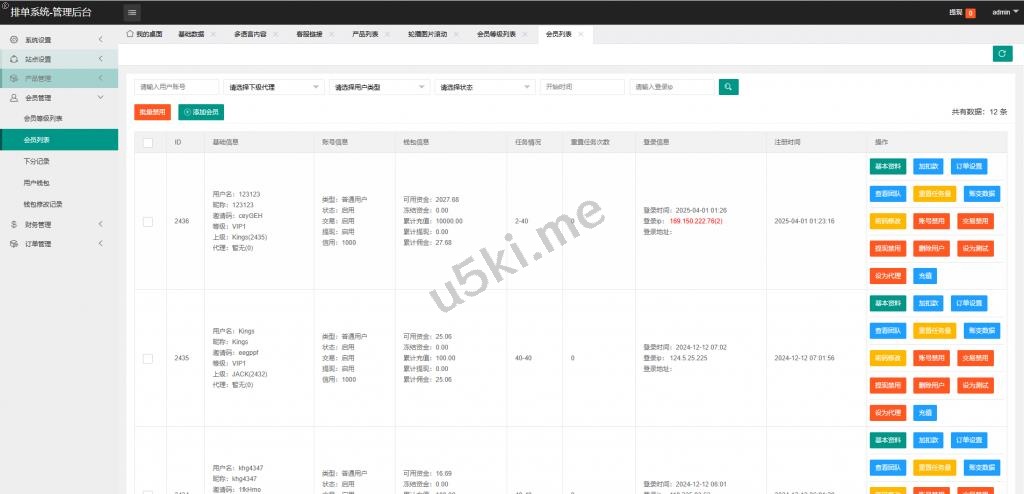Open 下分记录 in the sidebar menu
This screenshot has height=494, width=1024.
36,161
